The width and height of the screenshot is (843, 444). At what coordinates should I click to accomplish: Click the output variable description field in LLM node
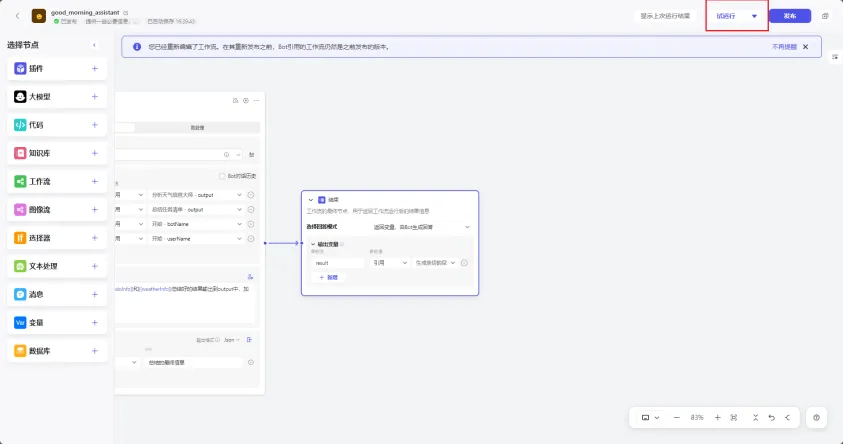pyautogui.click(x=193, y=363)
